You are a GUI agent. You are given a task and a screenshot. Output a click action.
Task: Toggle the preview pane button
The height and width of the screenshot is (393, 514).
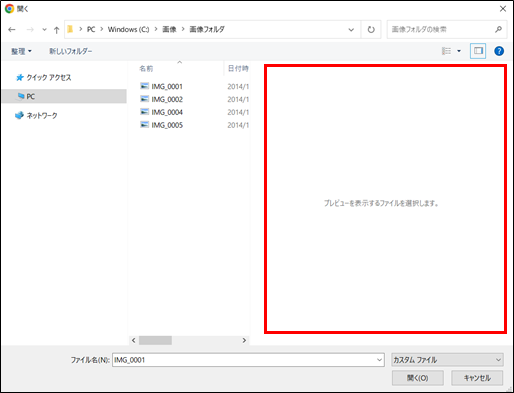pos(478,51)
